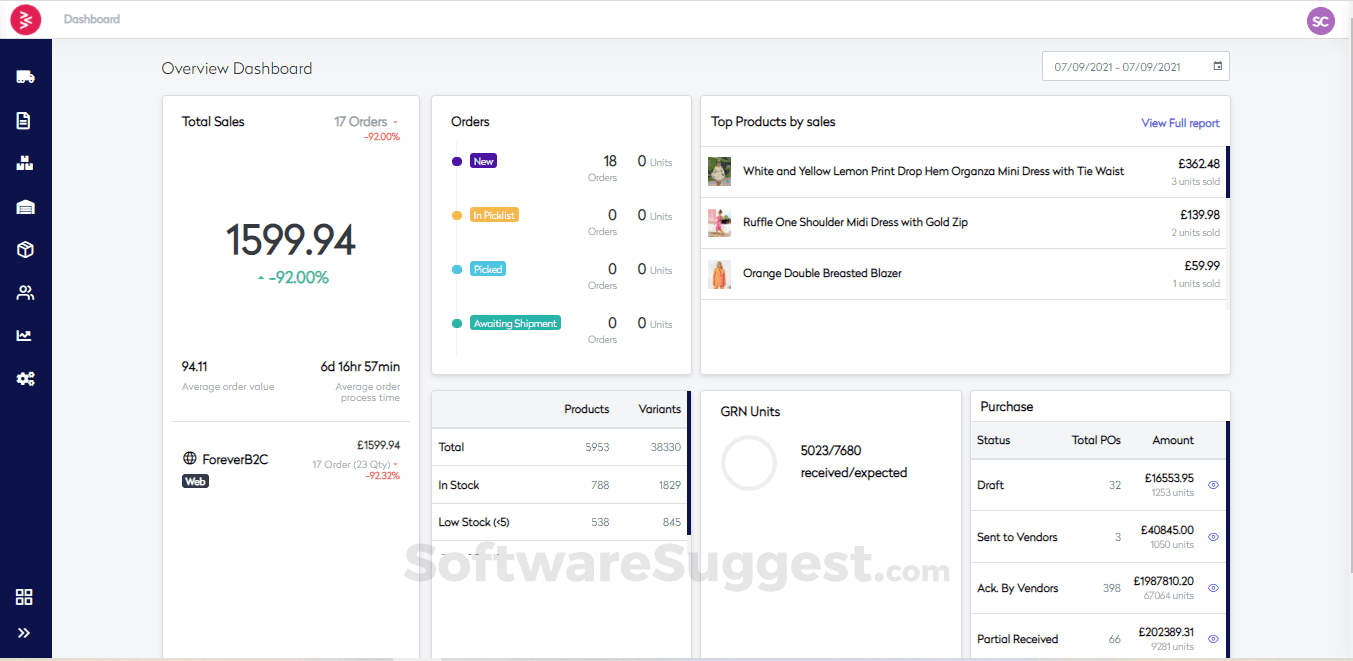This screenshot has height=661, width=1353.
Task: Open the Reports chart icon in sidebar
Action: (25, 334)
